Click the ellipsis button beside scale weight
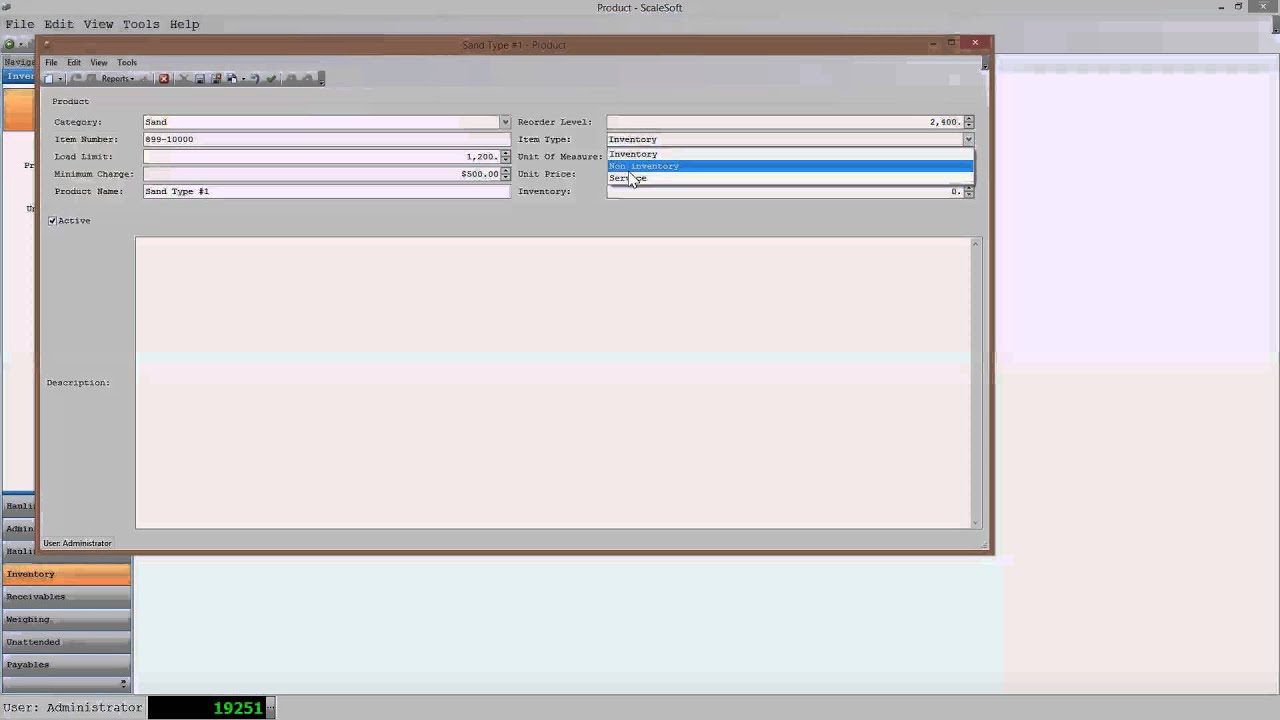1280x720 pixels. point(270,708)
